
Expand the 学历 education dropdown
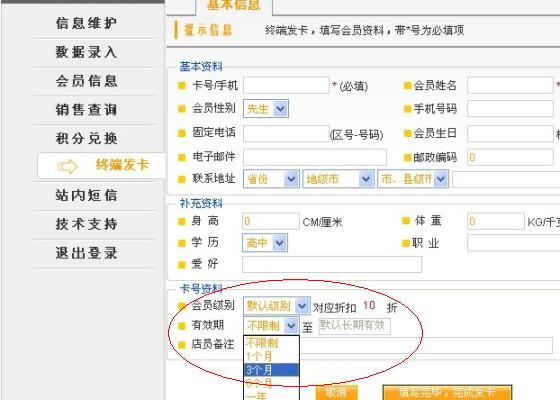[265, 243]
